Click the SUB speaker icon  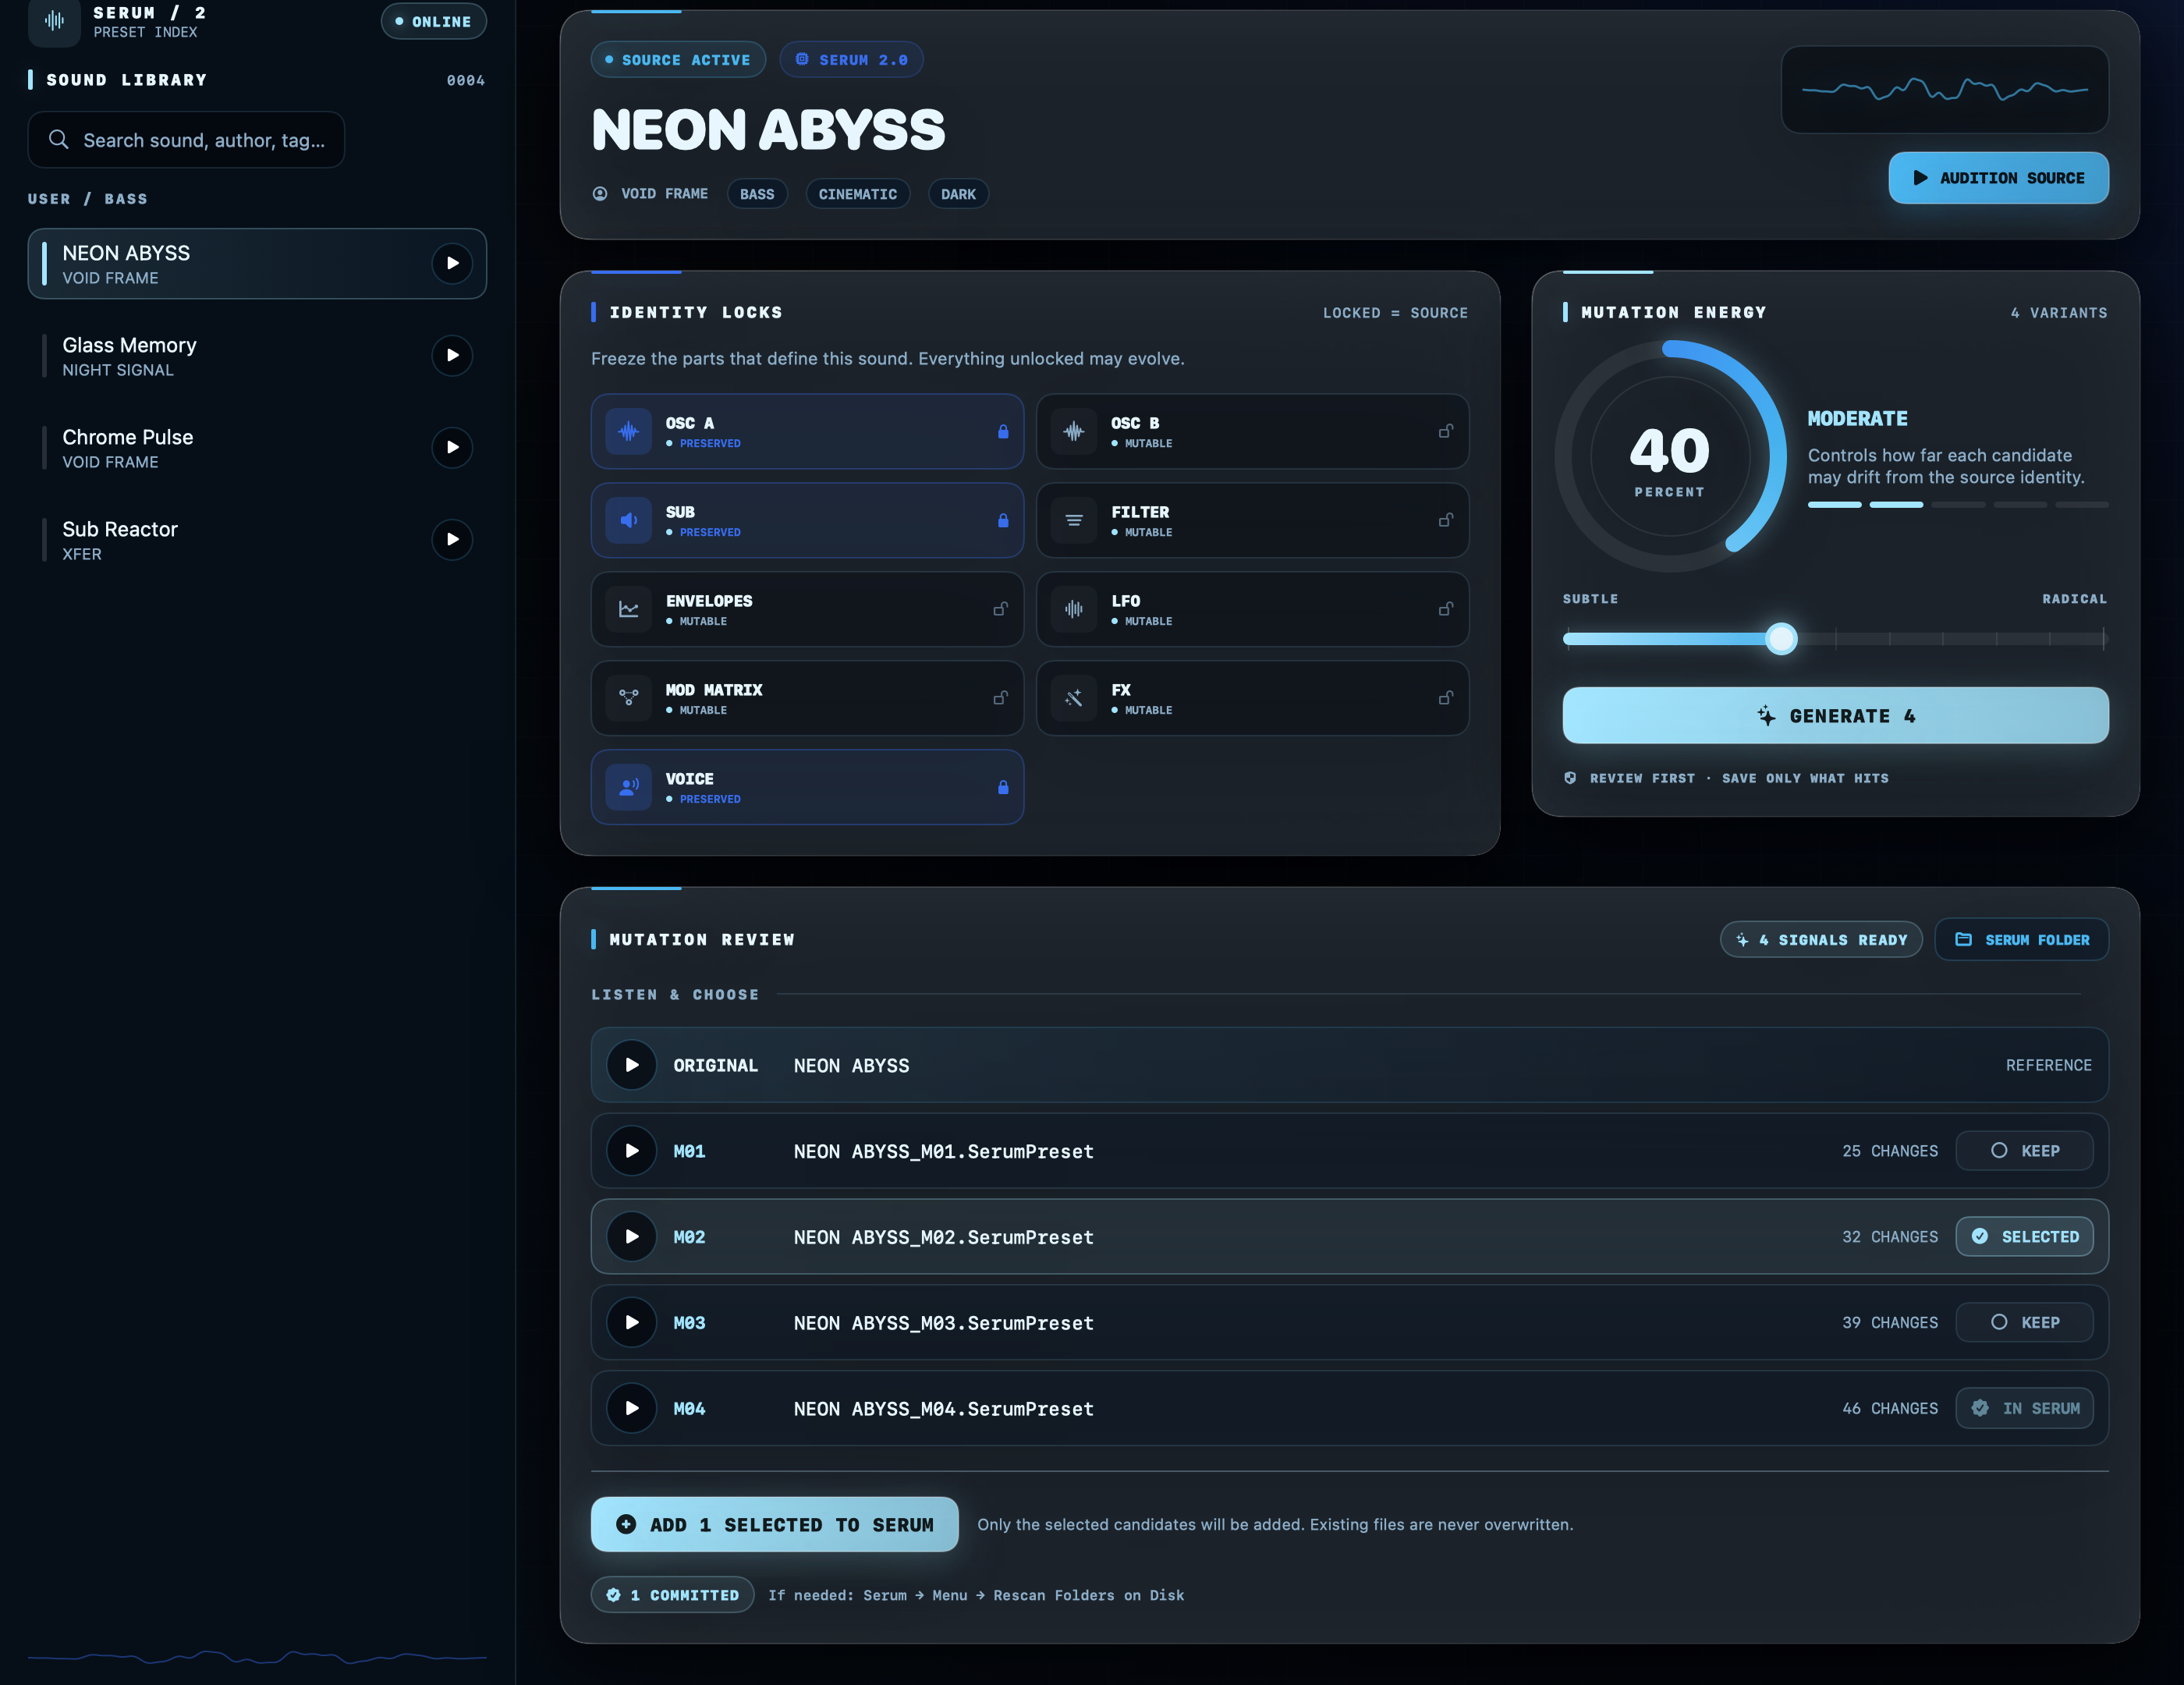(x=629, y=521)
